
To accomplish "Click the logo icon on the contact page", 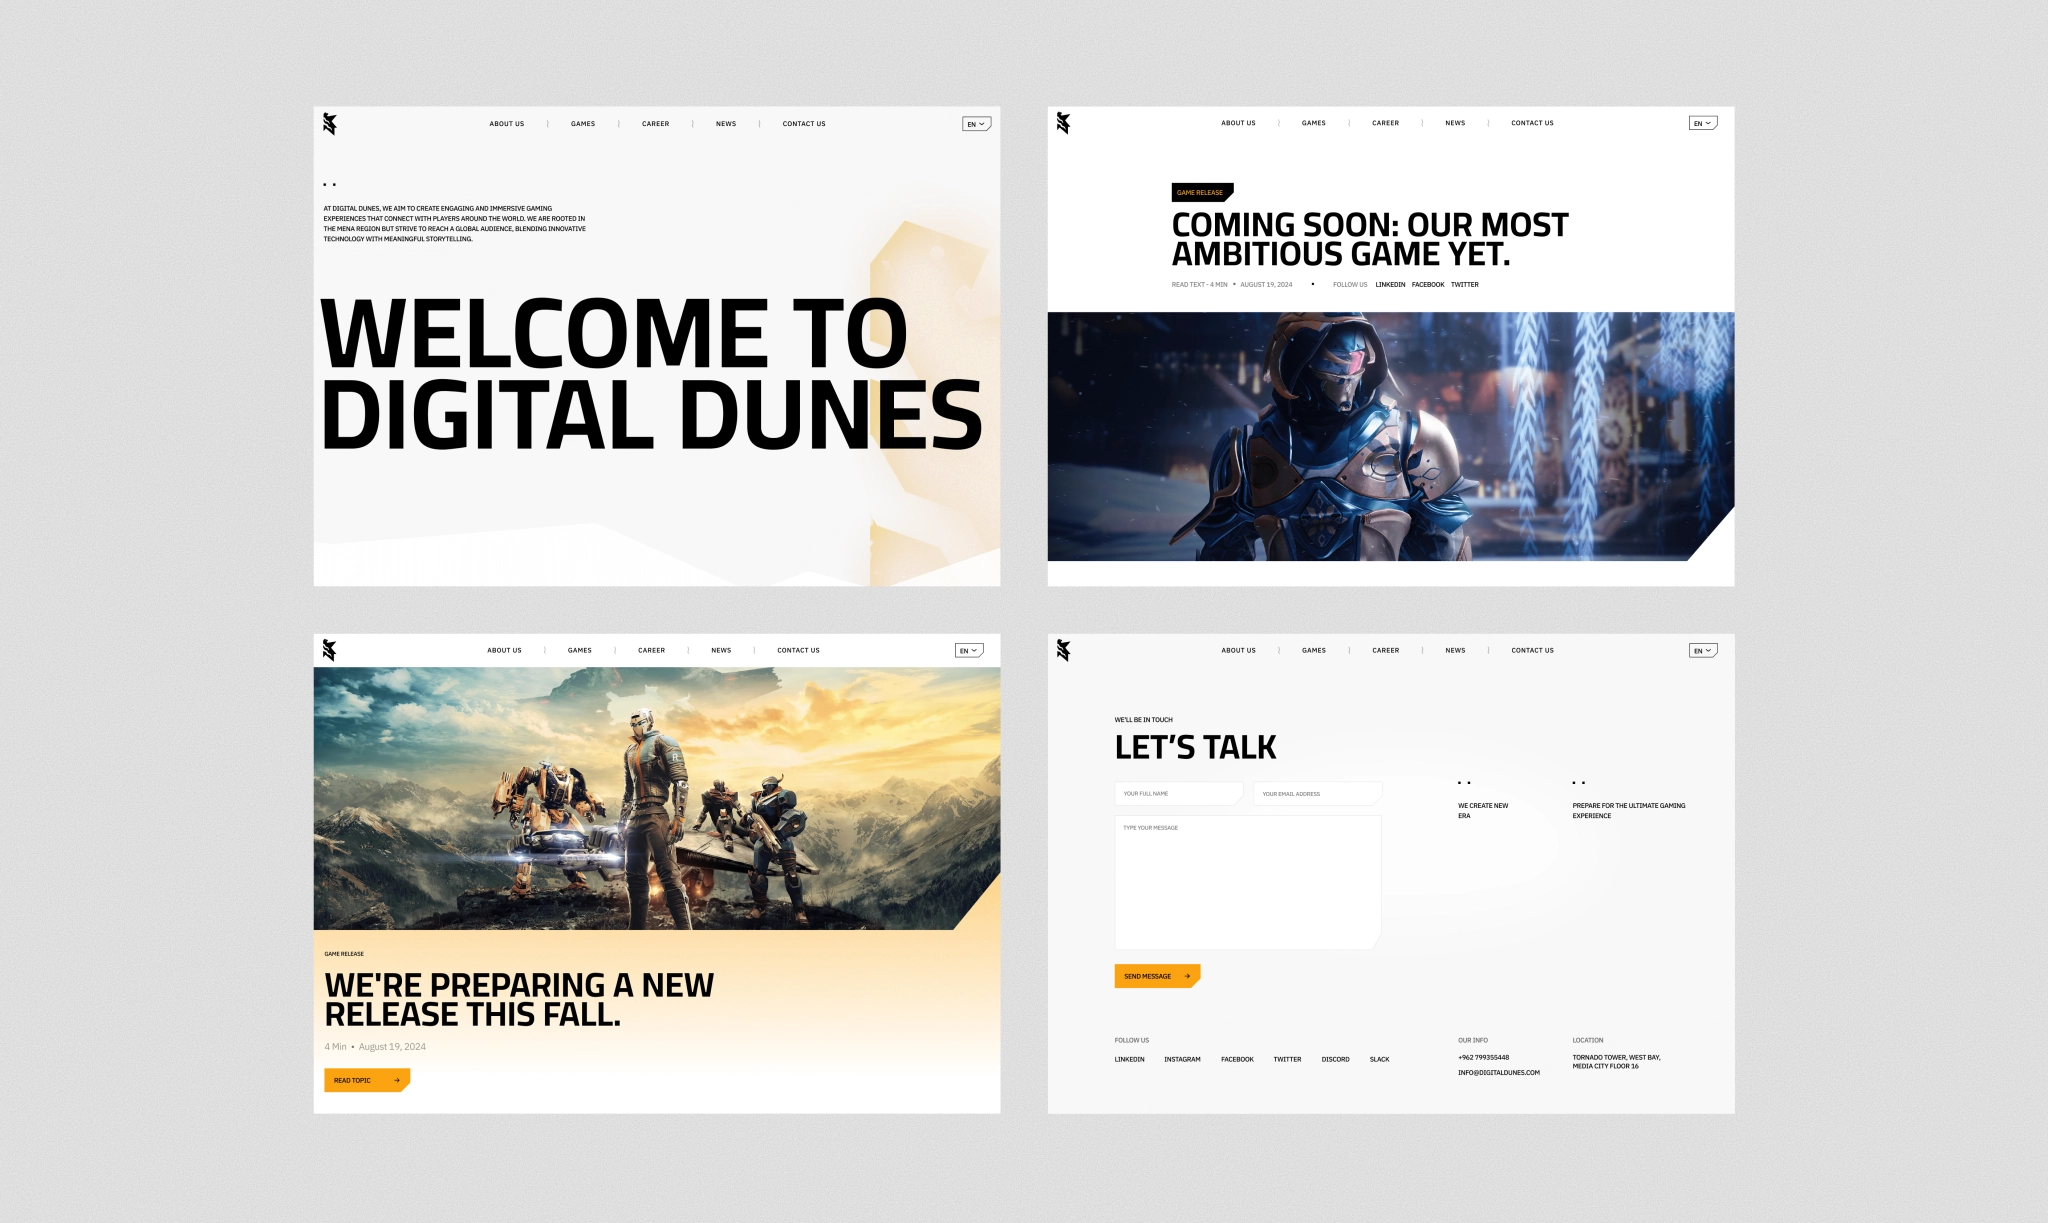I will coord(1066,651).
